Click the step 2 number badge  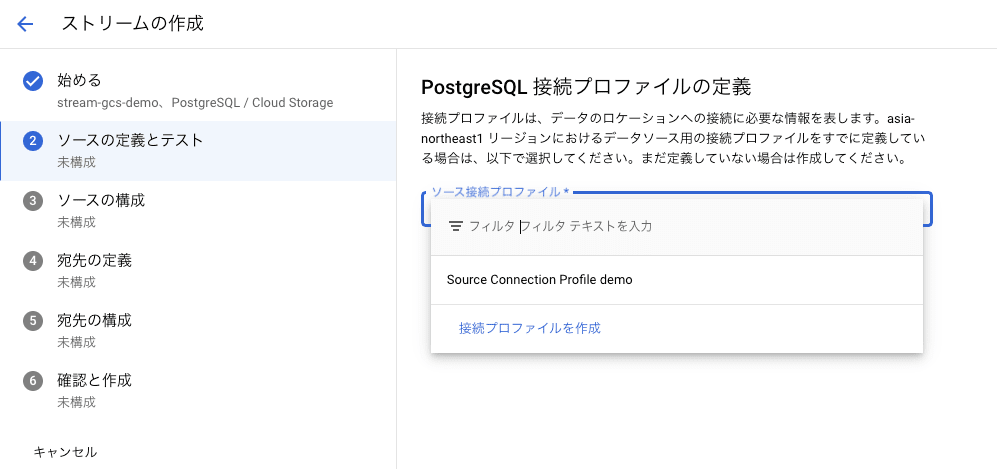(x=33, y=141)
